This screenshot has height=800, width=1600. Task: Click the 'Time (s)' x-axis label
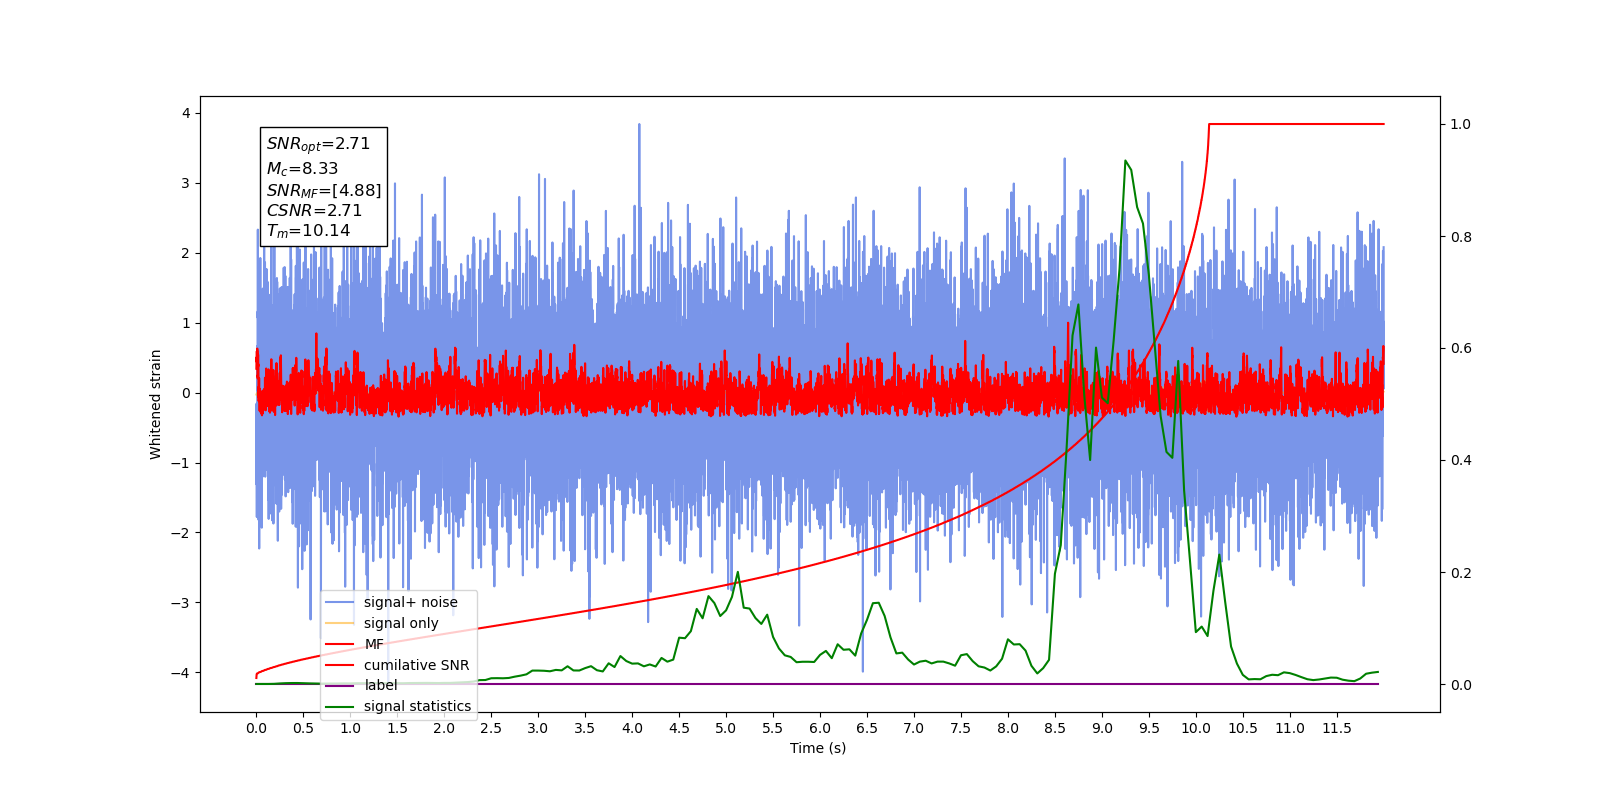[x=818, y=748]
